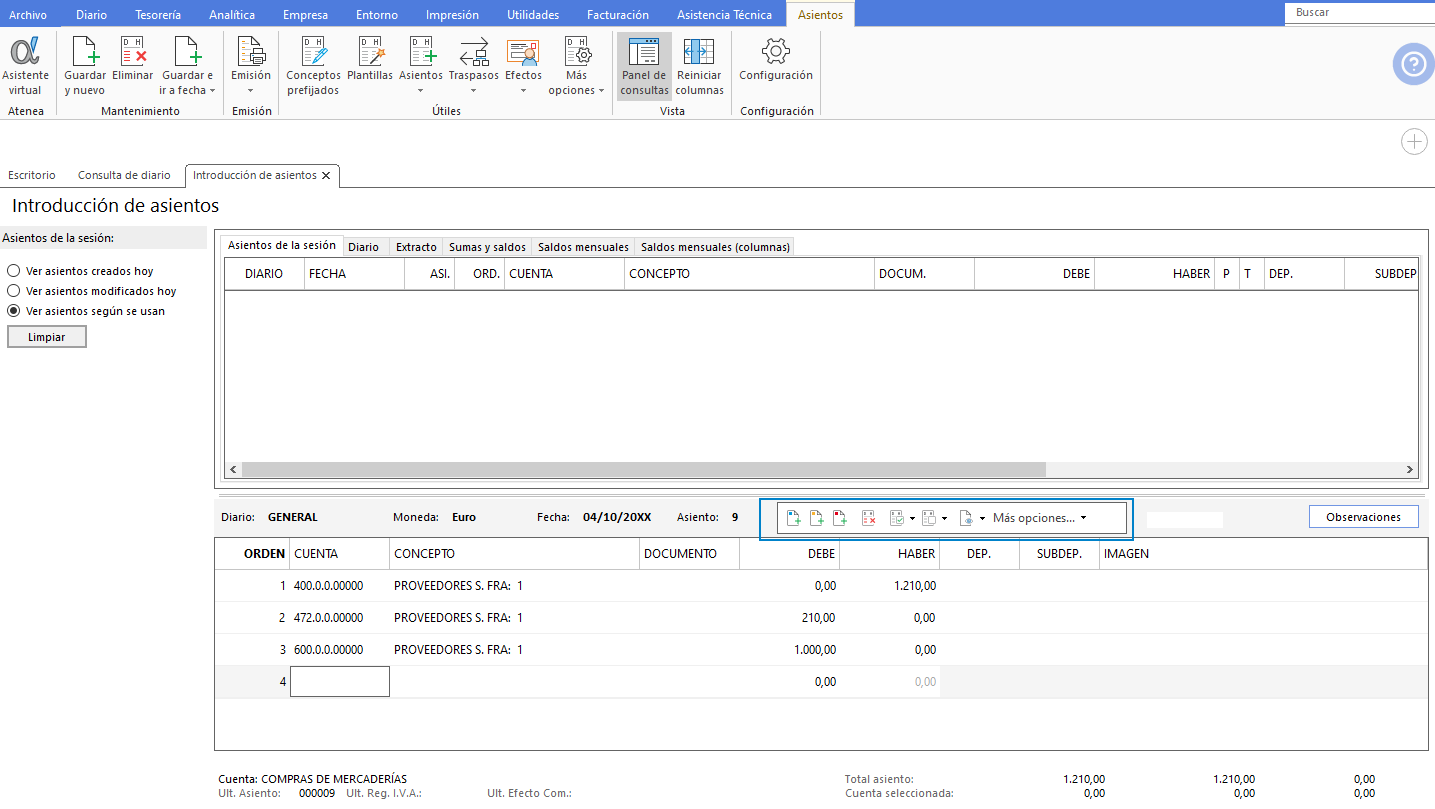Click the DEBE value 210,00
Viewport: 1435px width, 809px height.
pyautogui.click(x=818, y=618)
